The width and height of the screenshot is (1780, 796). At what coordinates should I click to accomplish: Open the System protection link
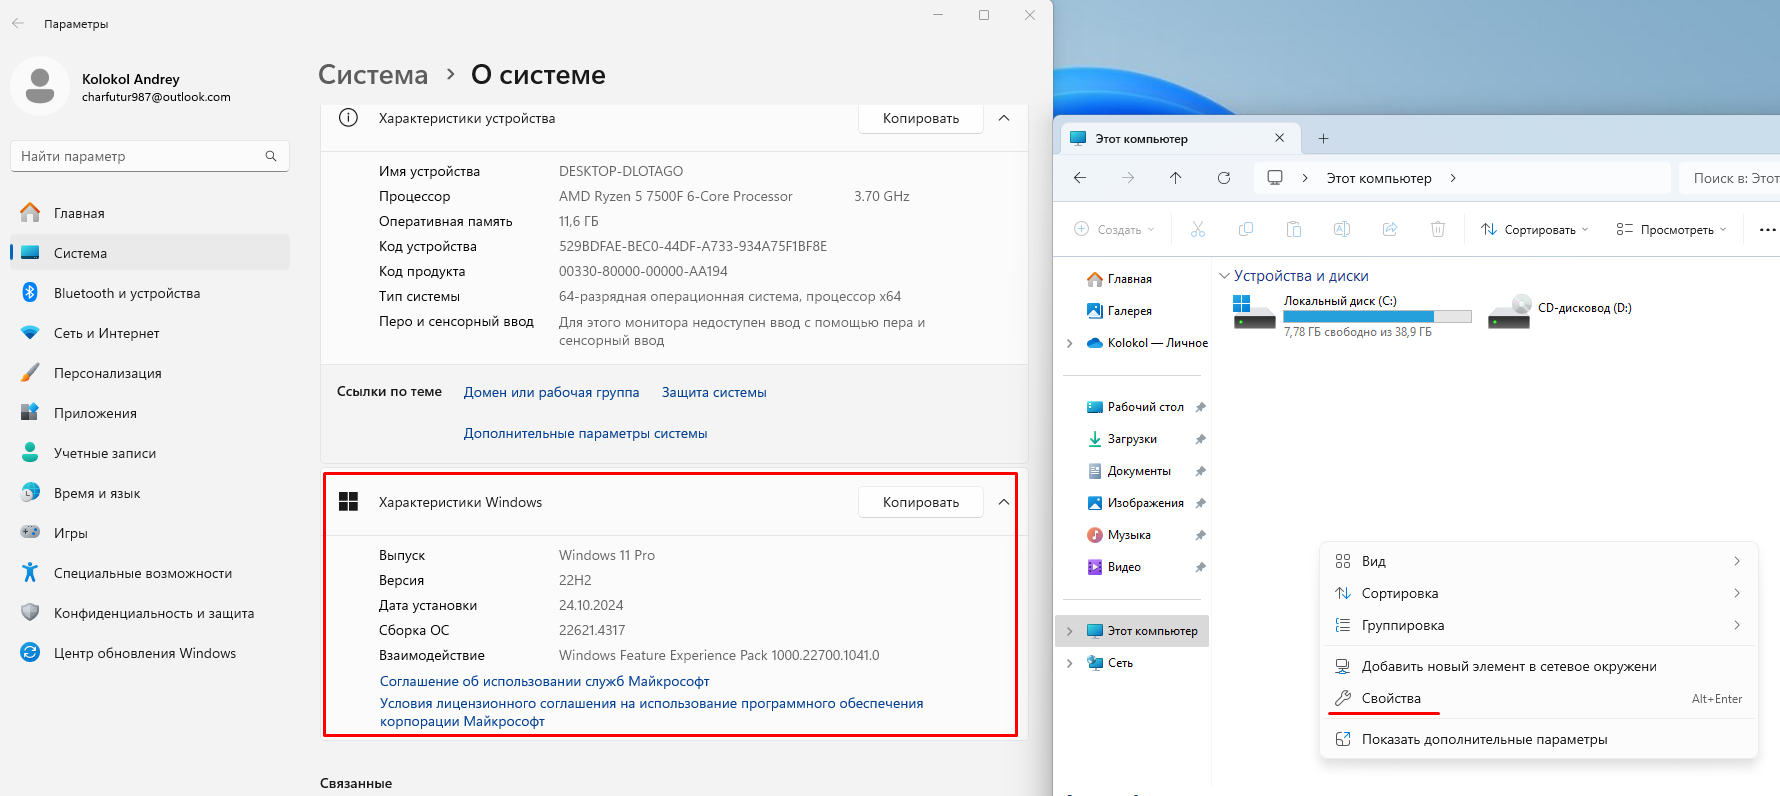tap(714, 393)
